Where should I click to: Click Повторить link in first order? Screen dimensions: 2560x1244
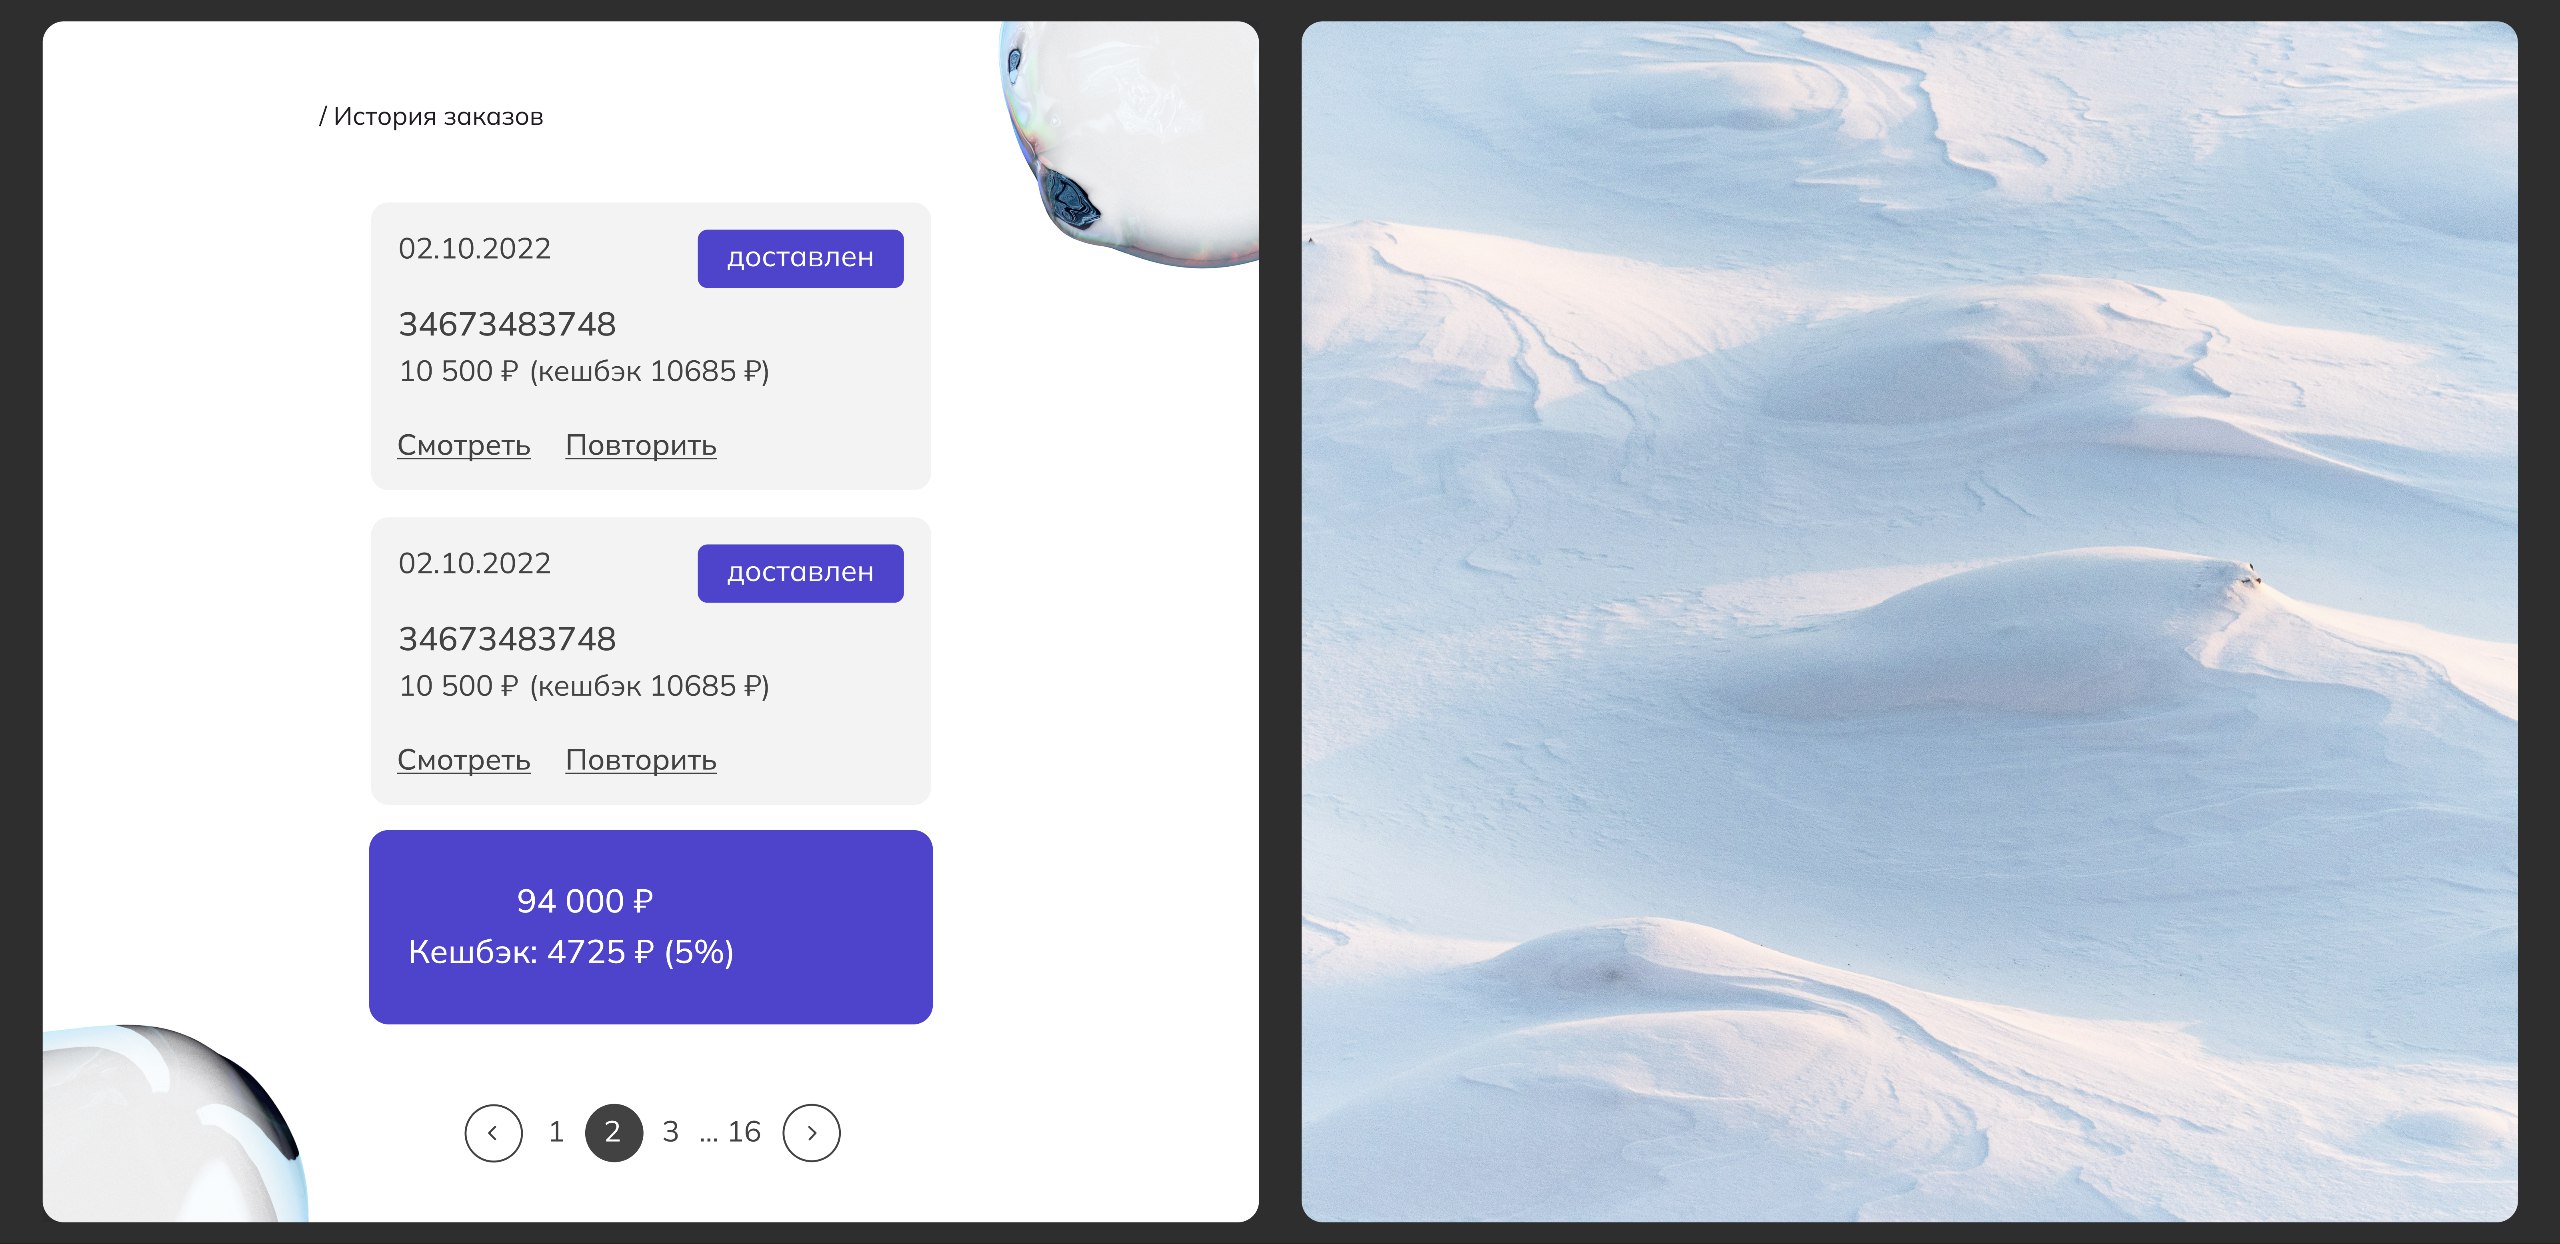(641, 445)
